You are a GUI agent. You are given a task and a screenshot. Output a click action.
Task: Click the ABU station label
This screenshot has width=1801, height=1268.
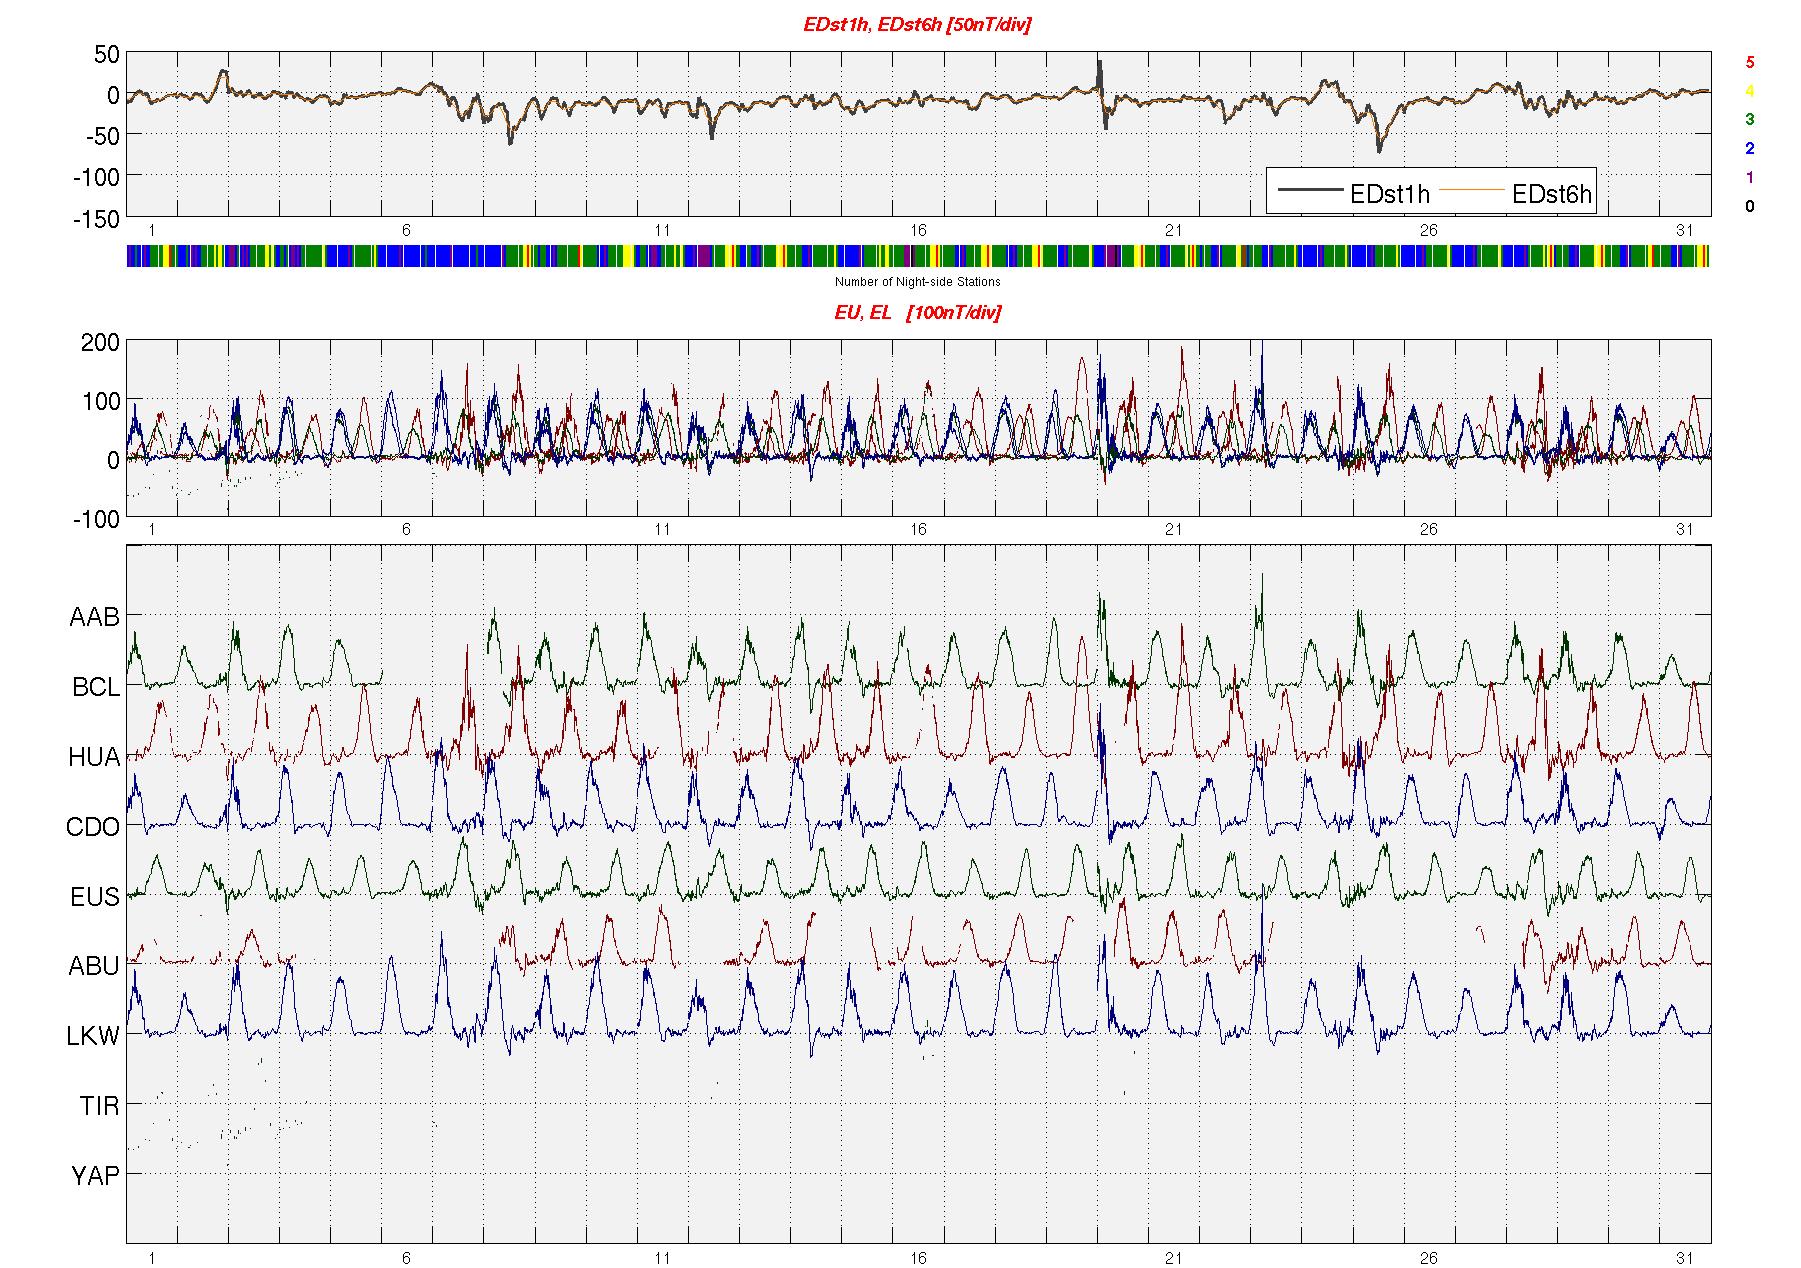[94, 966]
